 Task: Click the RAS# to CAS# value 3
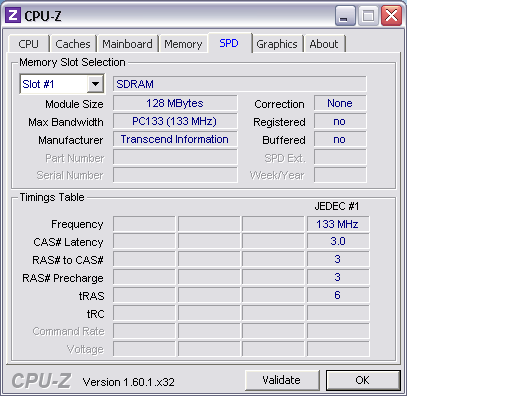pyautogui.click(x=338, y=259)
